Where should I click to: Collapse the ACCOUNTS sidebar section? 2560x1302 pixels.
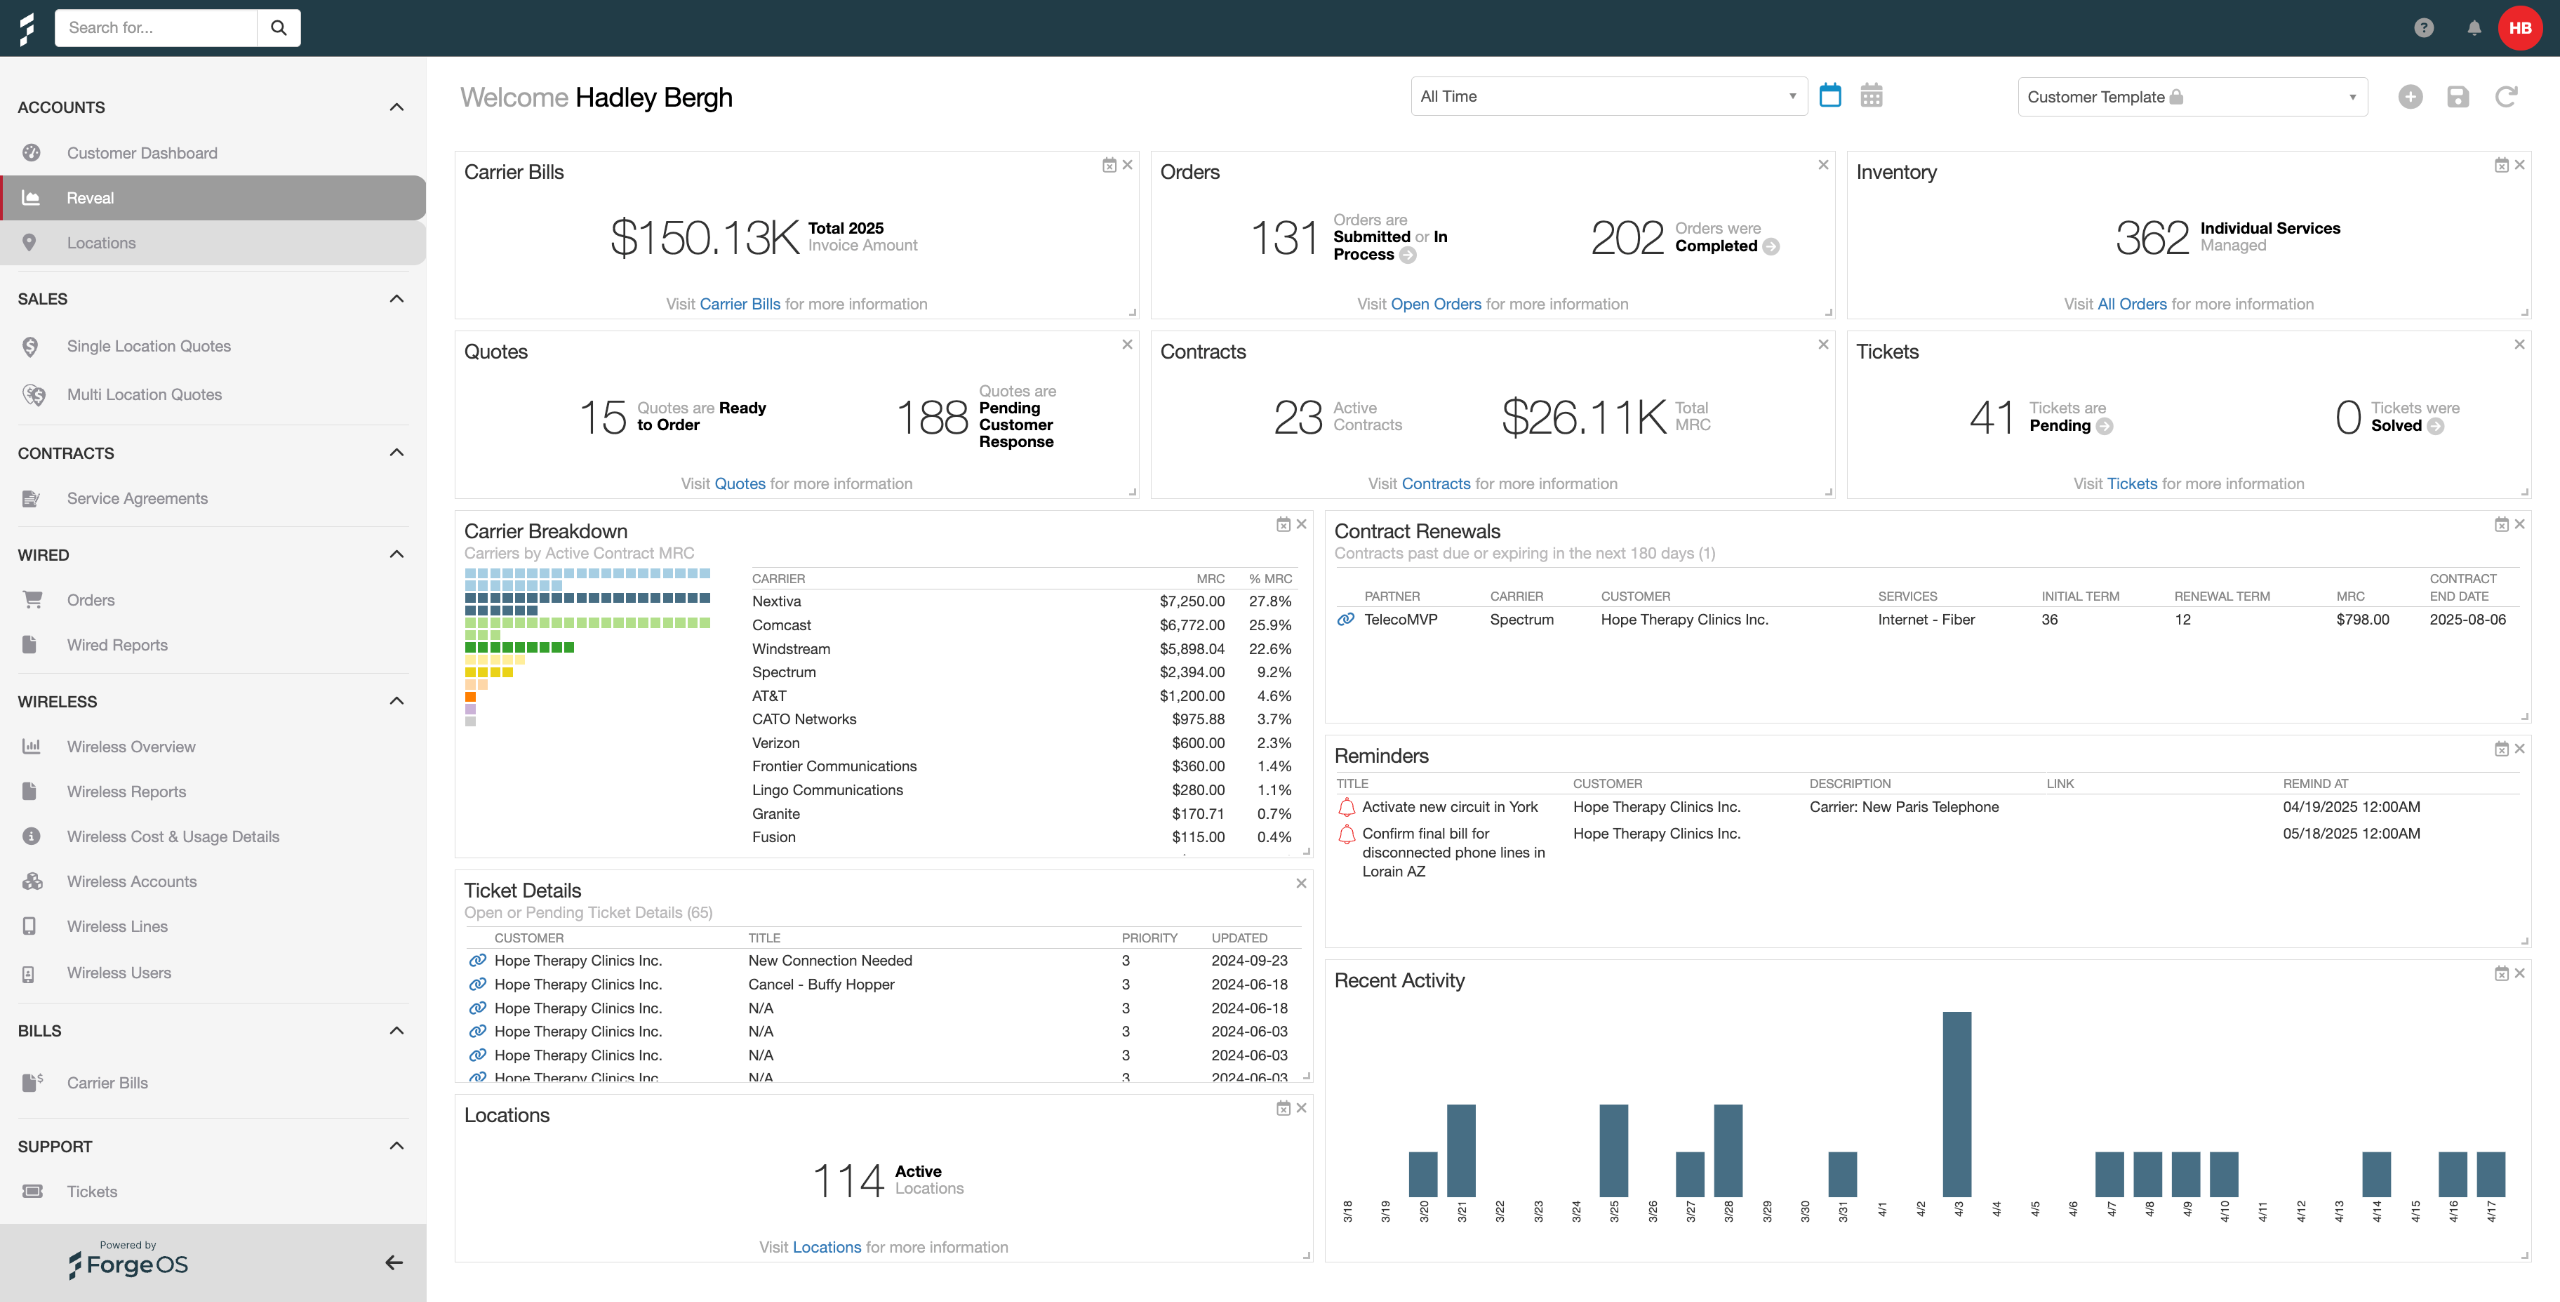(x=396, y=107)
